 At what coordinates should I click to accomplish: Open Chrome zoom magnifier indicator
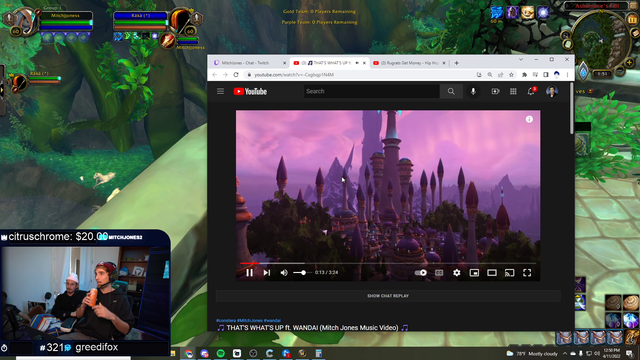[x=490, y=75]
